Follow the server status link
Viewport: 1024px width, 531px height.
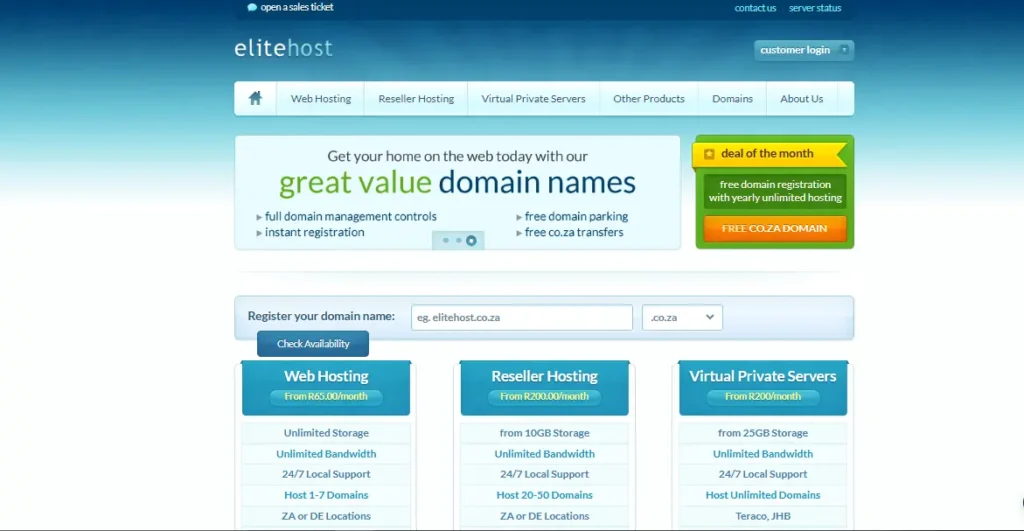(x=814, y=8)
